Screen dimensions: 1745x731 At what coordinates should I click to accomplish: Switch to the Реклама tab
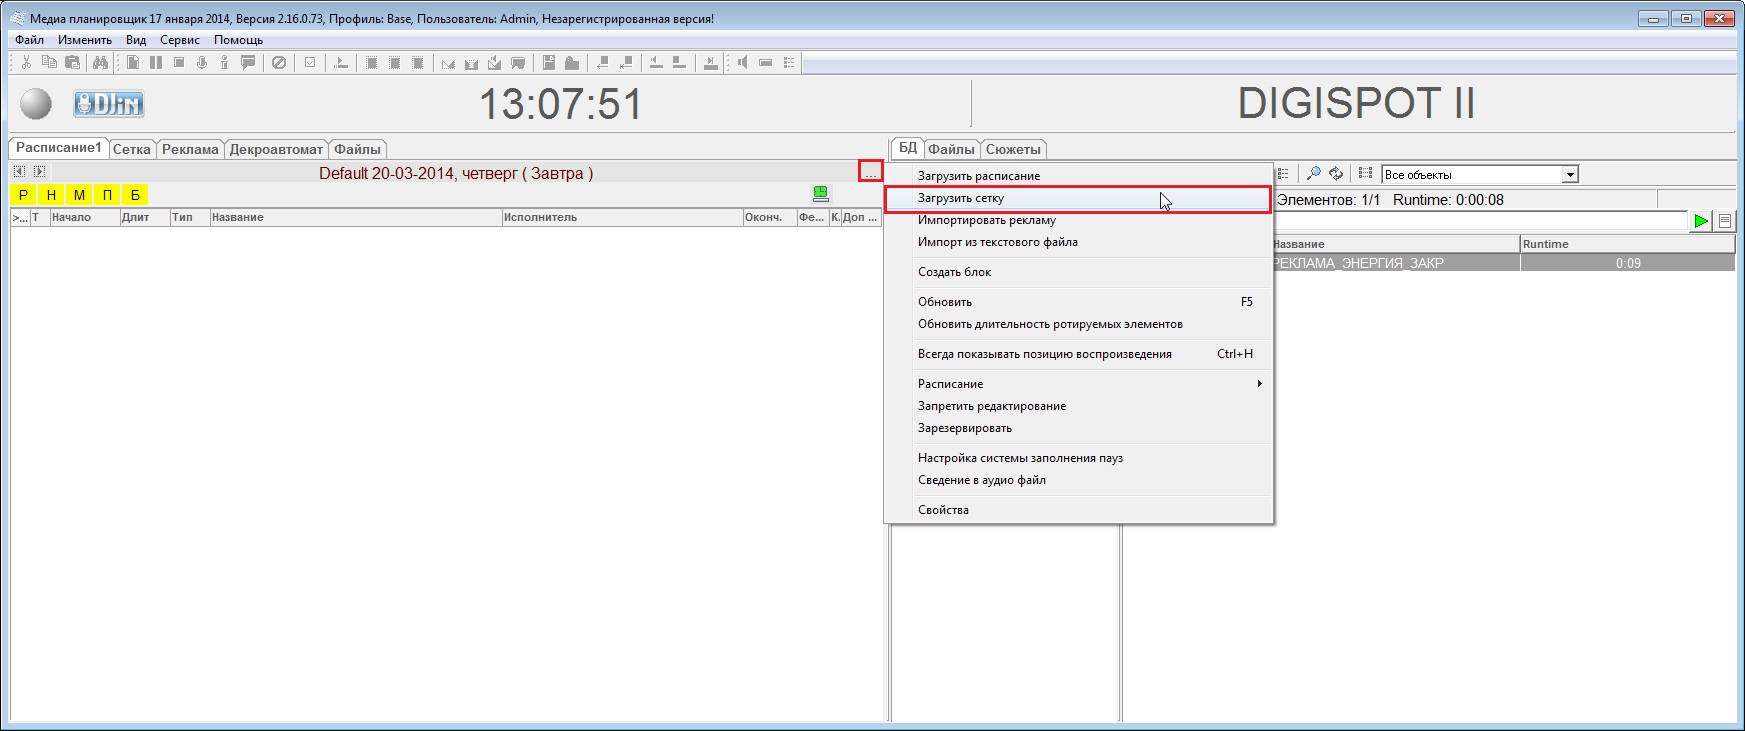point(190,149)
